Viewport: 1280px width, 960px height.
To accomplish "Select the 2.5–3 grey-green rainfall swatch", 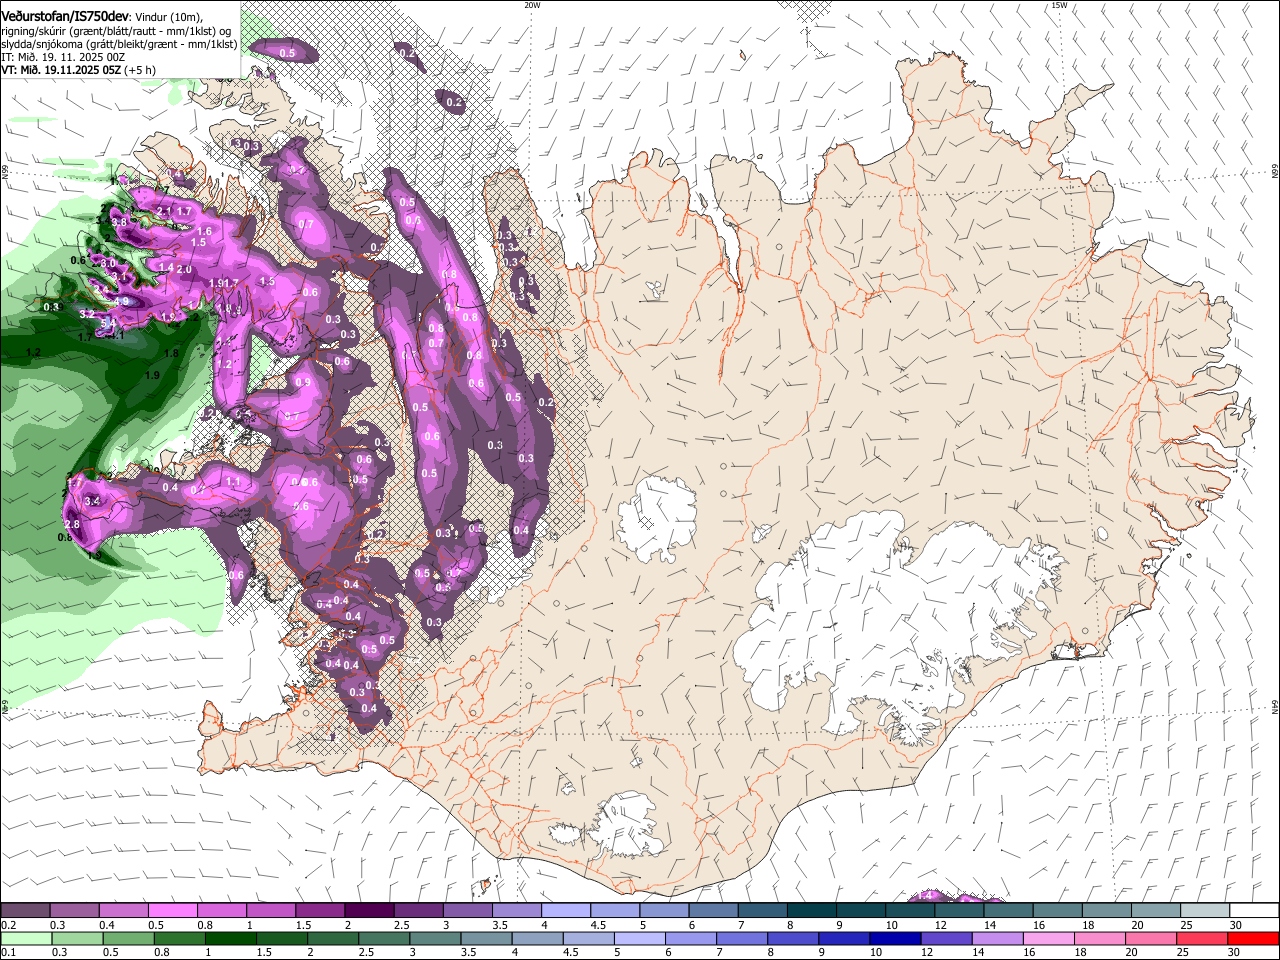I will click(x=384, y=938).
